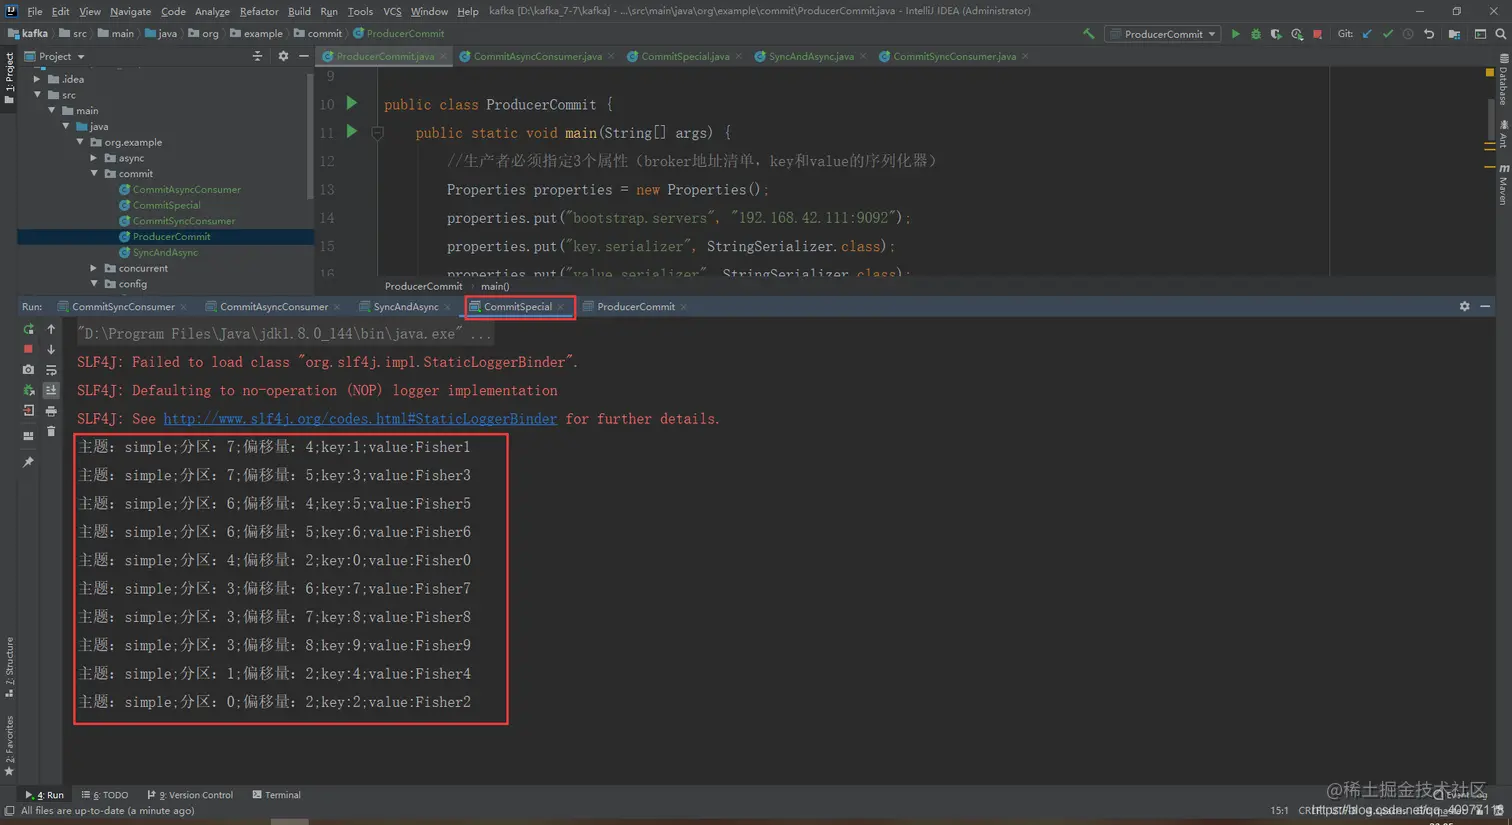Viewport: 1512px width, 825px height.
Task: Collapse the org.example package
Action: coord(80,142)
